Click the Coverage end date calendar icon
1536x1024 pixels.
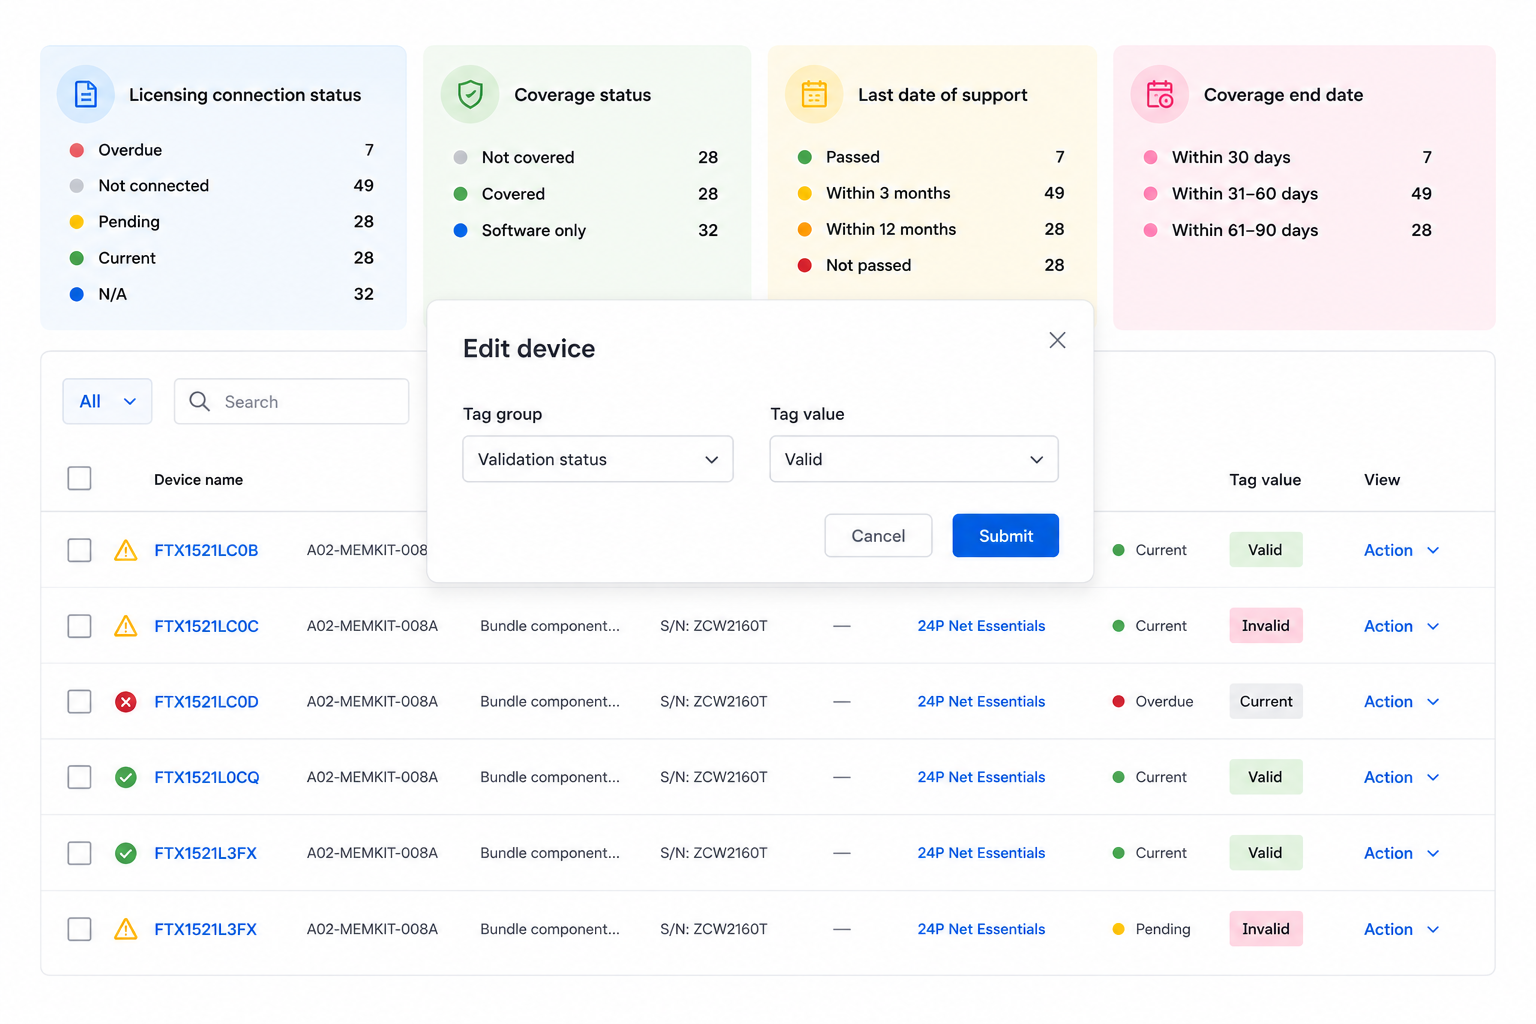tap(1159, 94)
